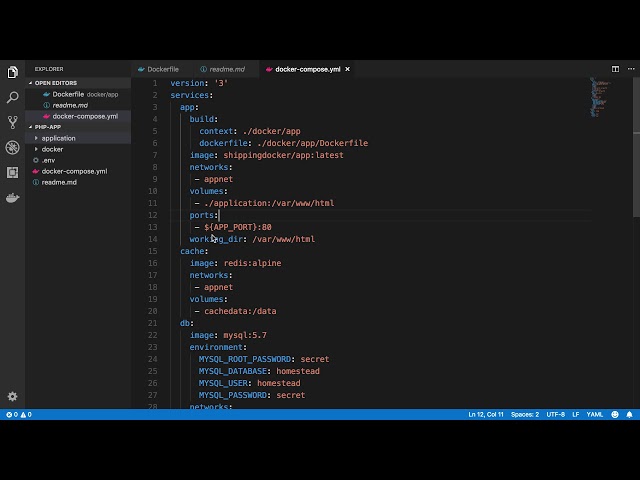Close the docker-compose.yml tab

(347, 69)
